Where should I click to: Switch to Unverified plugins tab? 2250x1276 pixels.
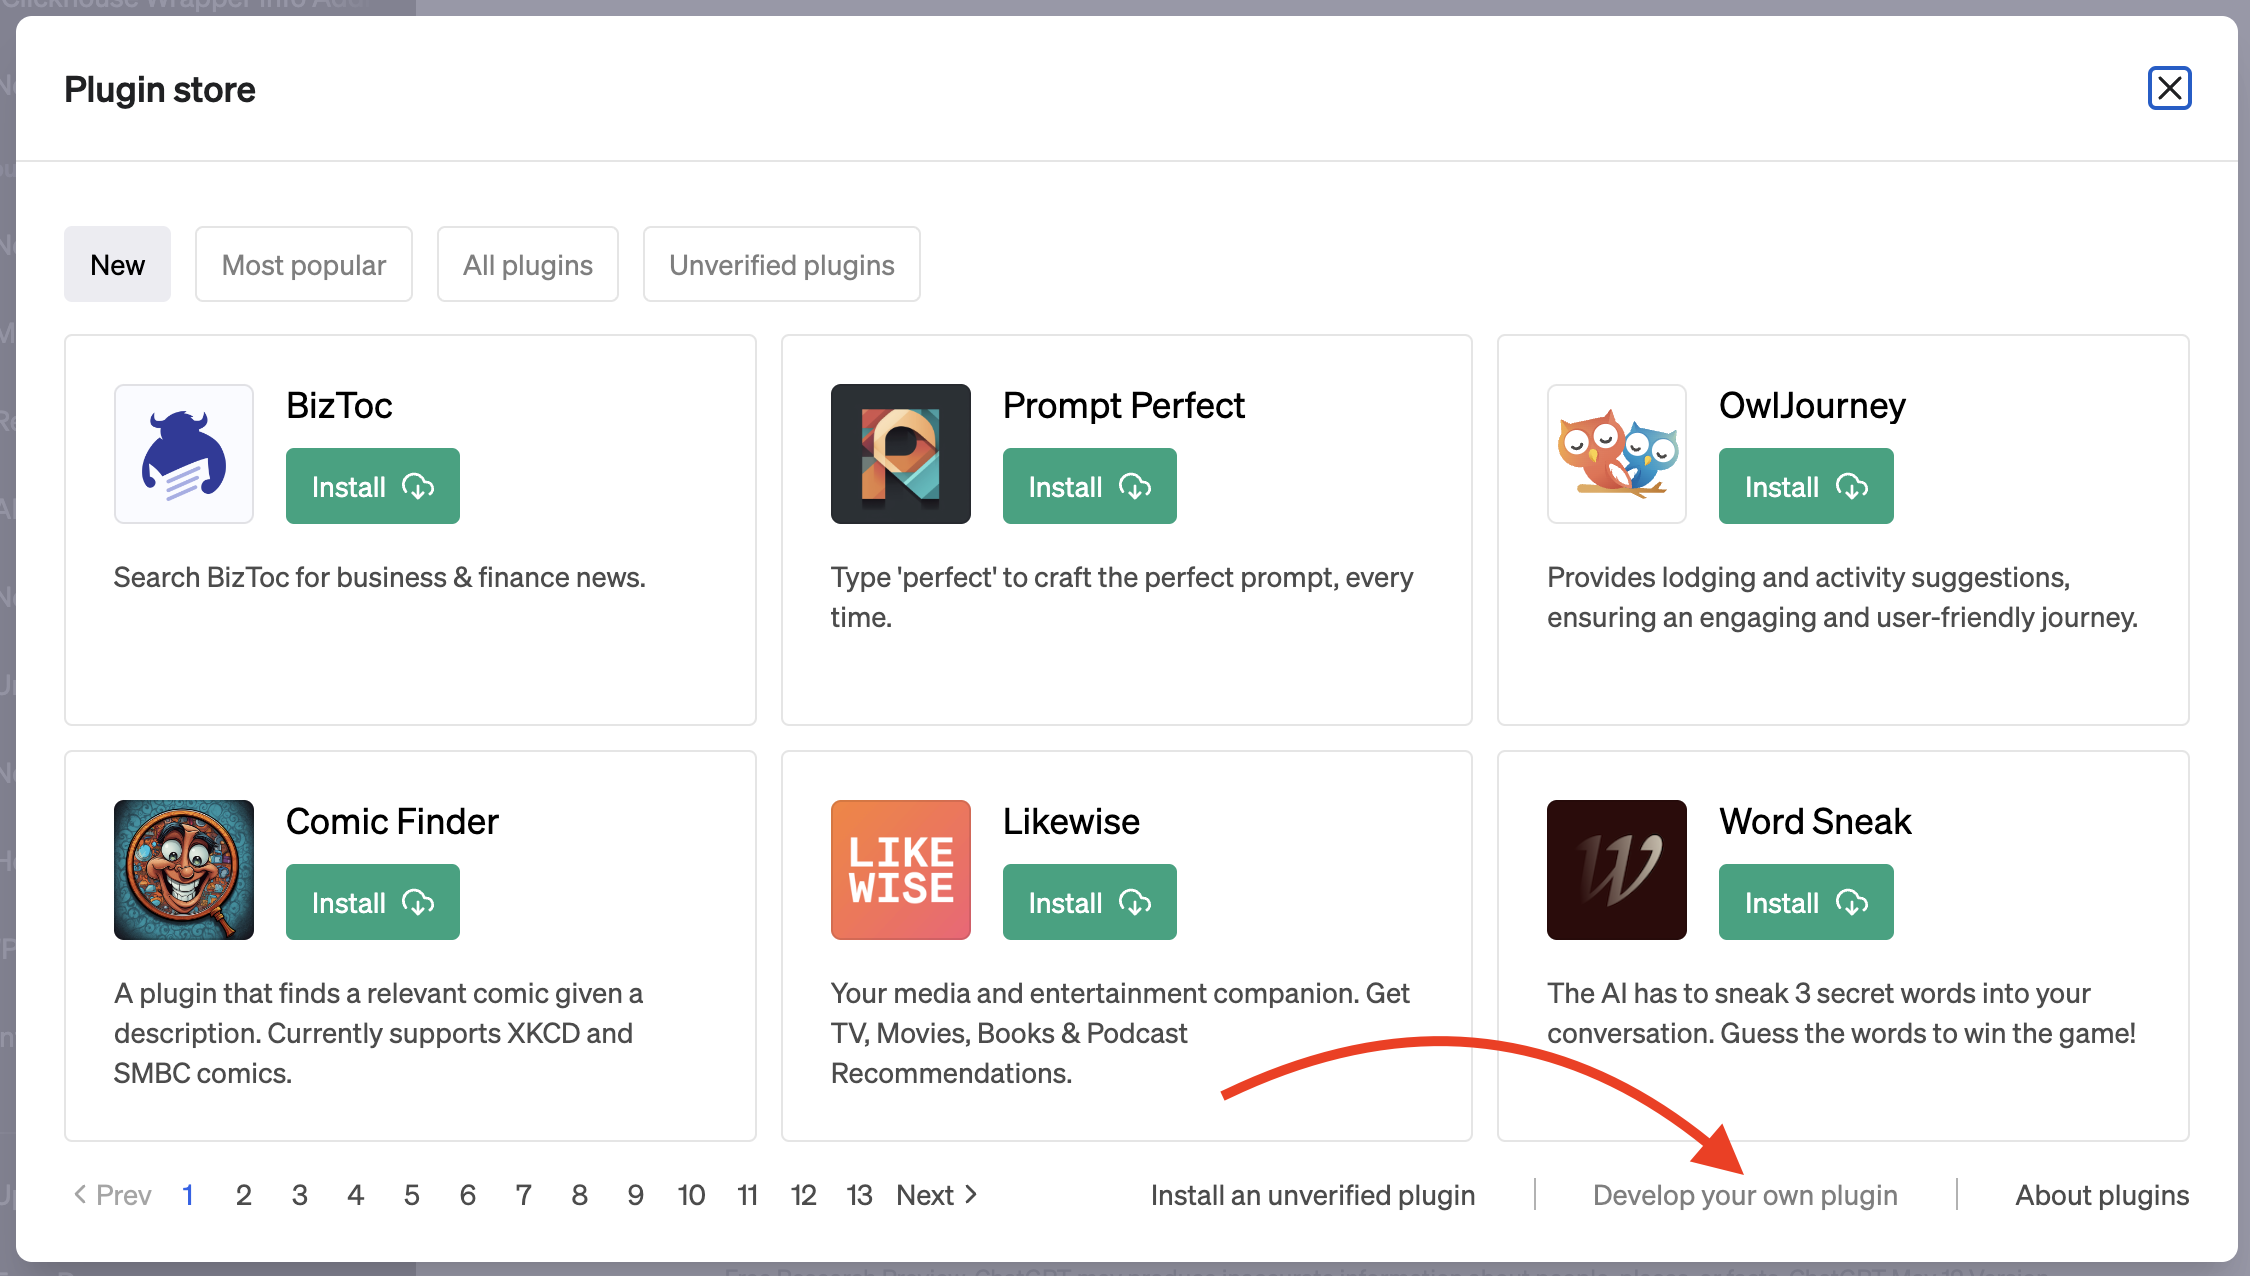(x=780, y=264)
